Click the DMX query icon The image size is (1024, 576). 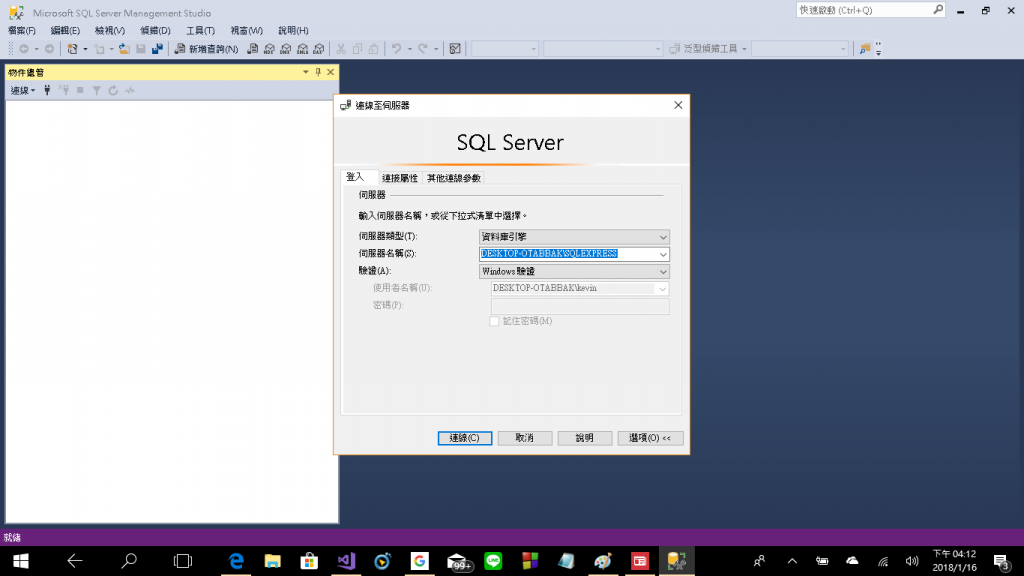pyautogui.click(x=285, y=49)
